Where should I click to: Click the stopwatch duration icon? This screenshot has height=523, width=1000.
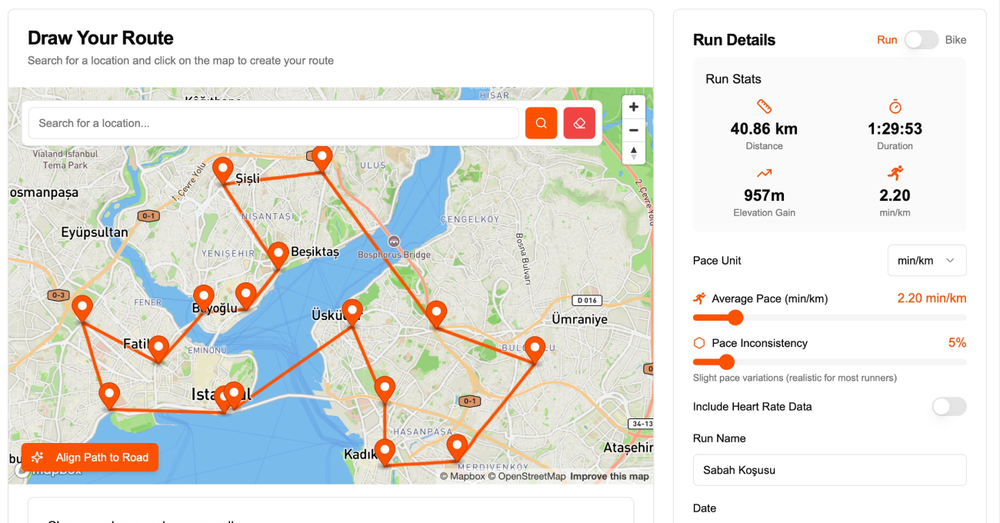(895, 107)
